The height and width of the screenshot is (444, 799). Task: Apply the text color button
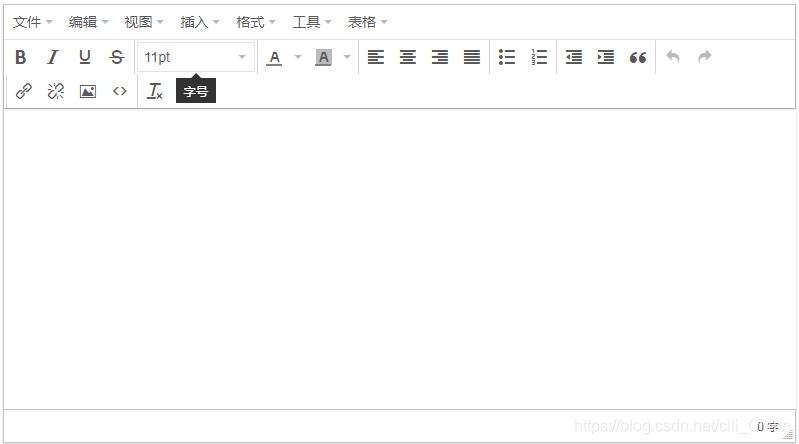(274, 57)
